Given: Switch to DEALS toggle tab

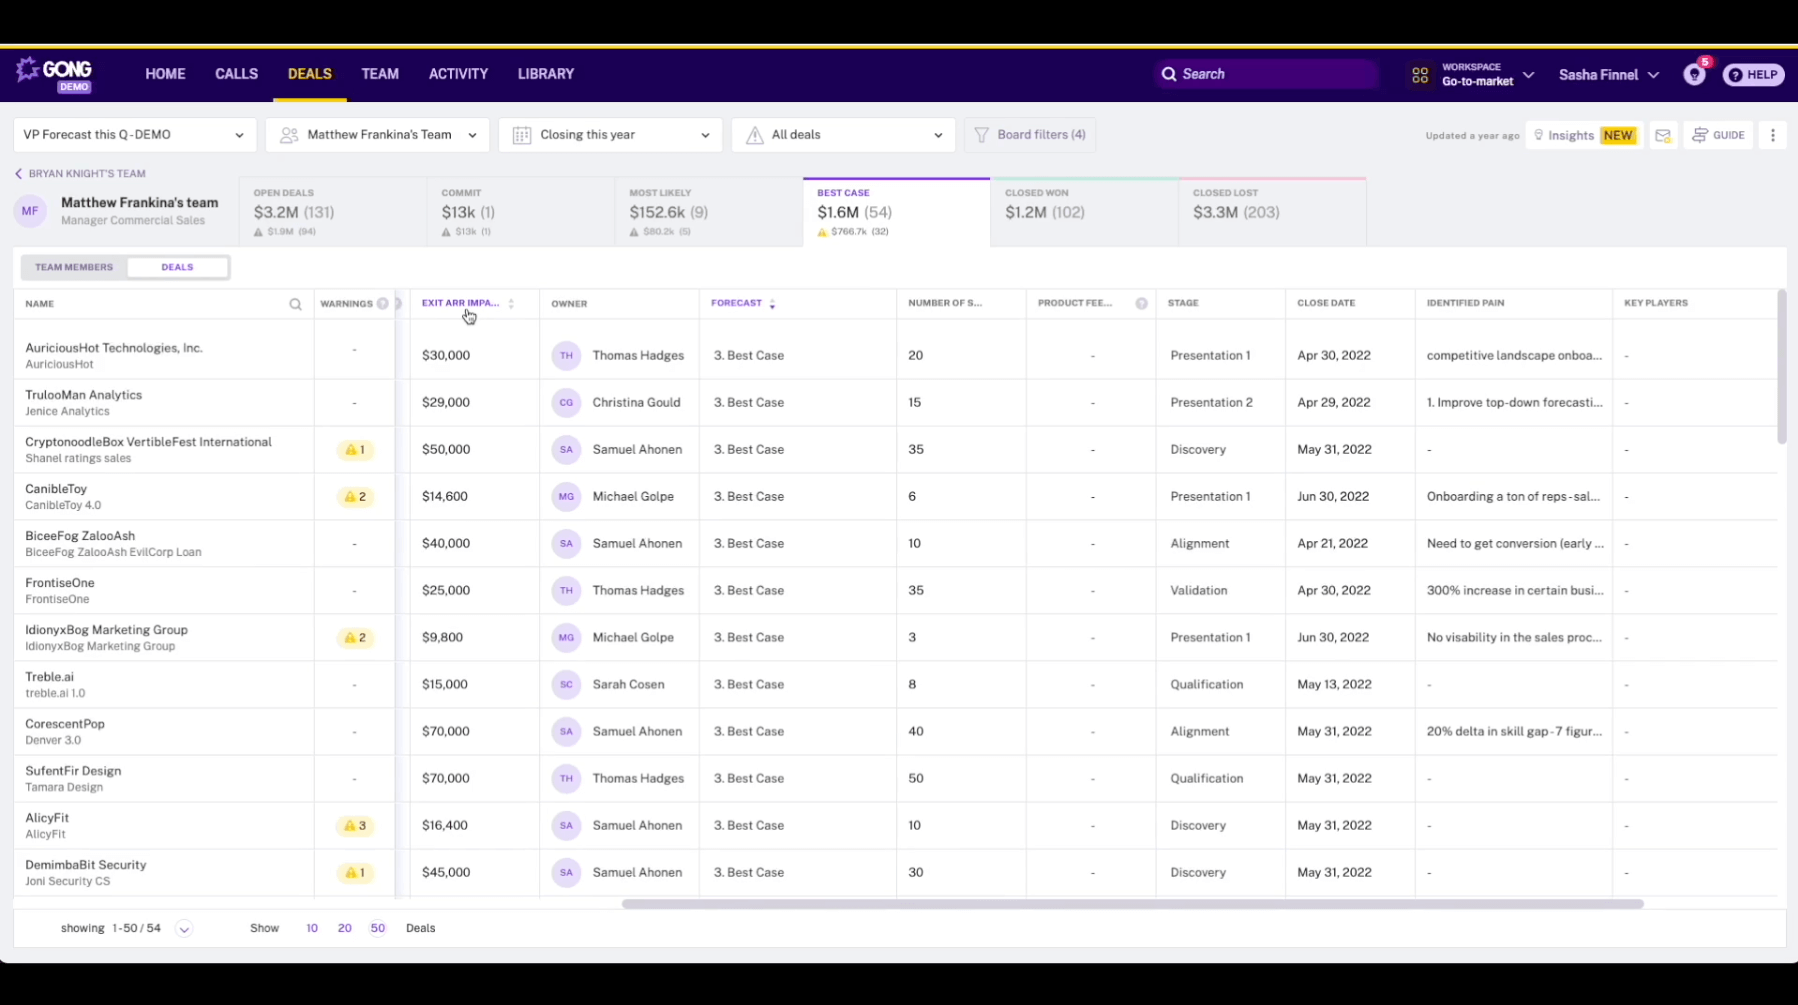Looking at the screenshot, I should coord(177,267).
